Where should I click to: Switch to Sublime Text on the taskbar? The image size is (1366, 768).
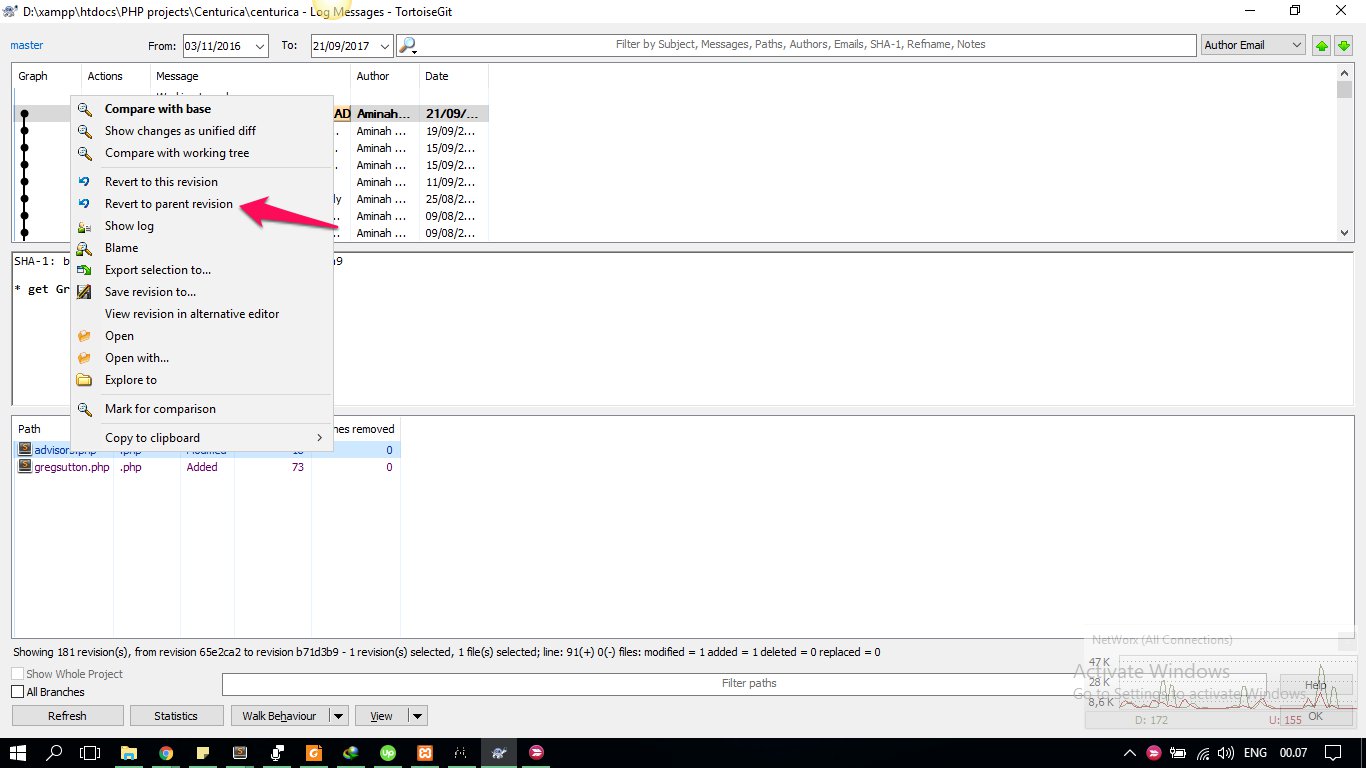tap(240, 752)
